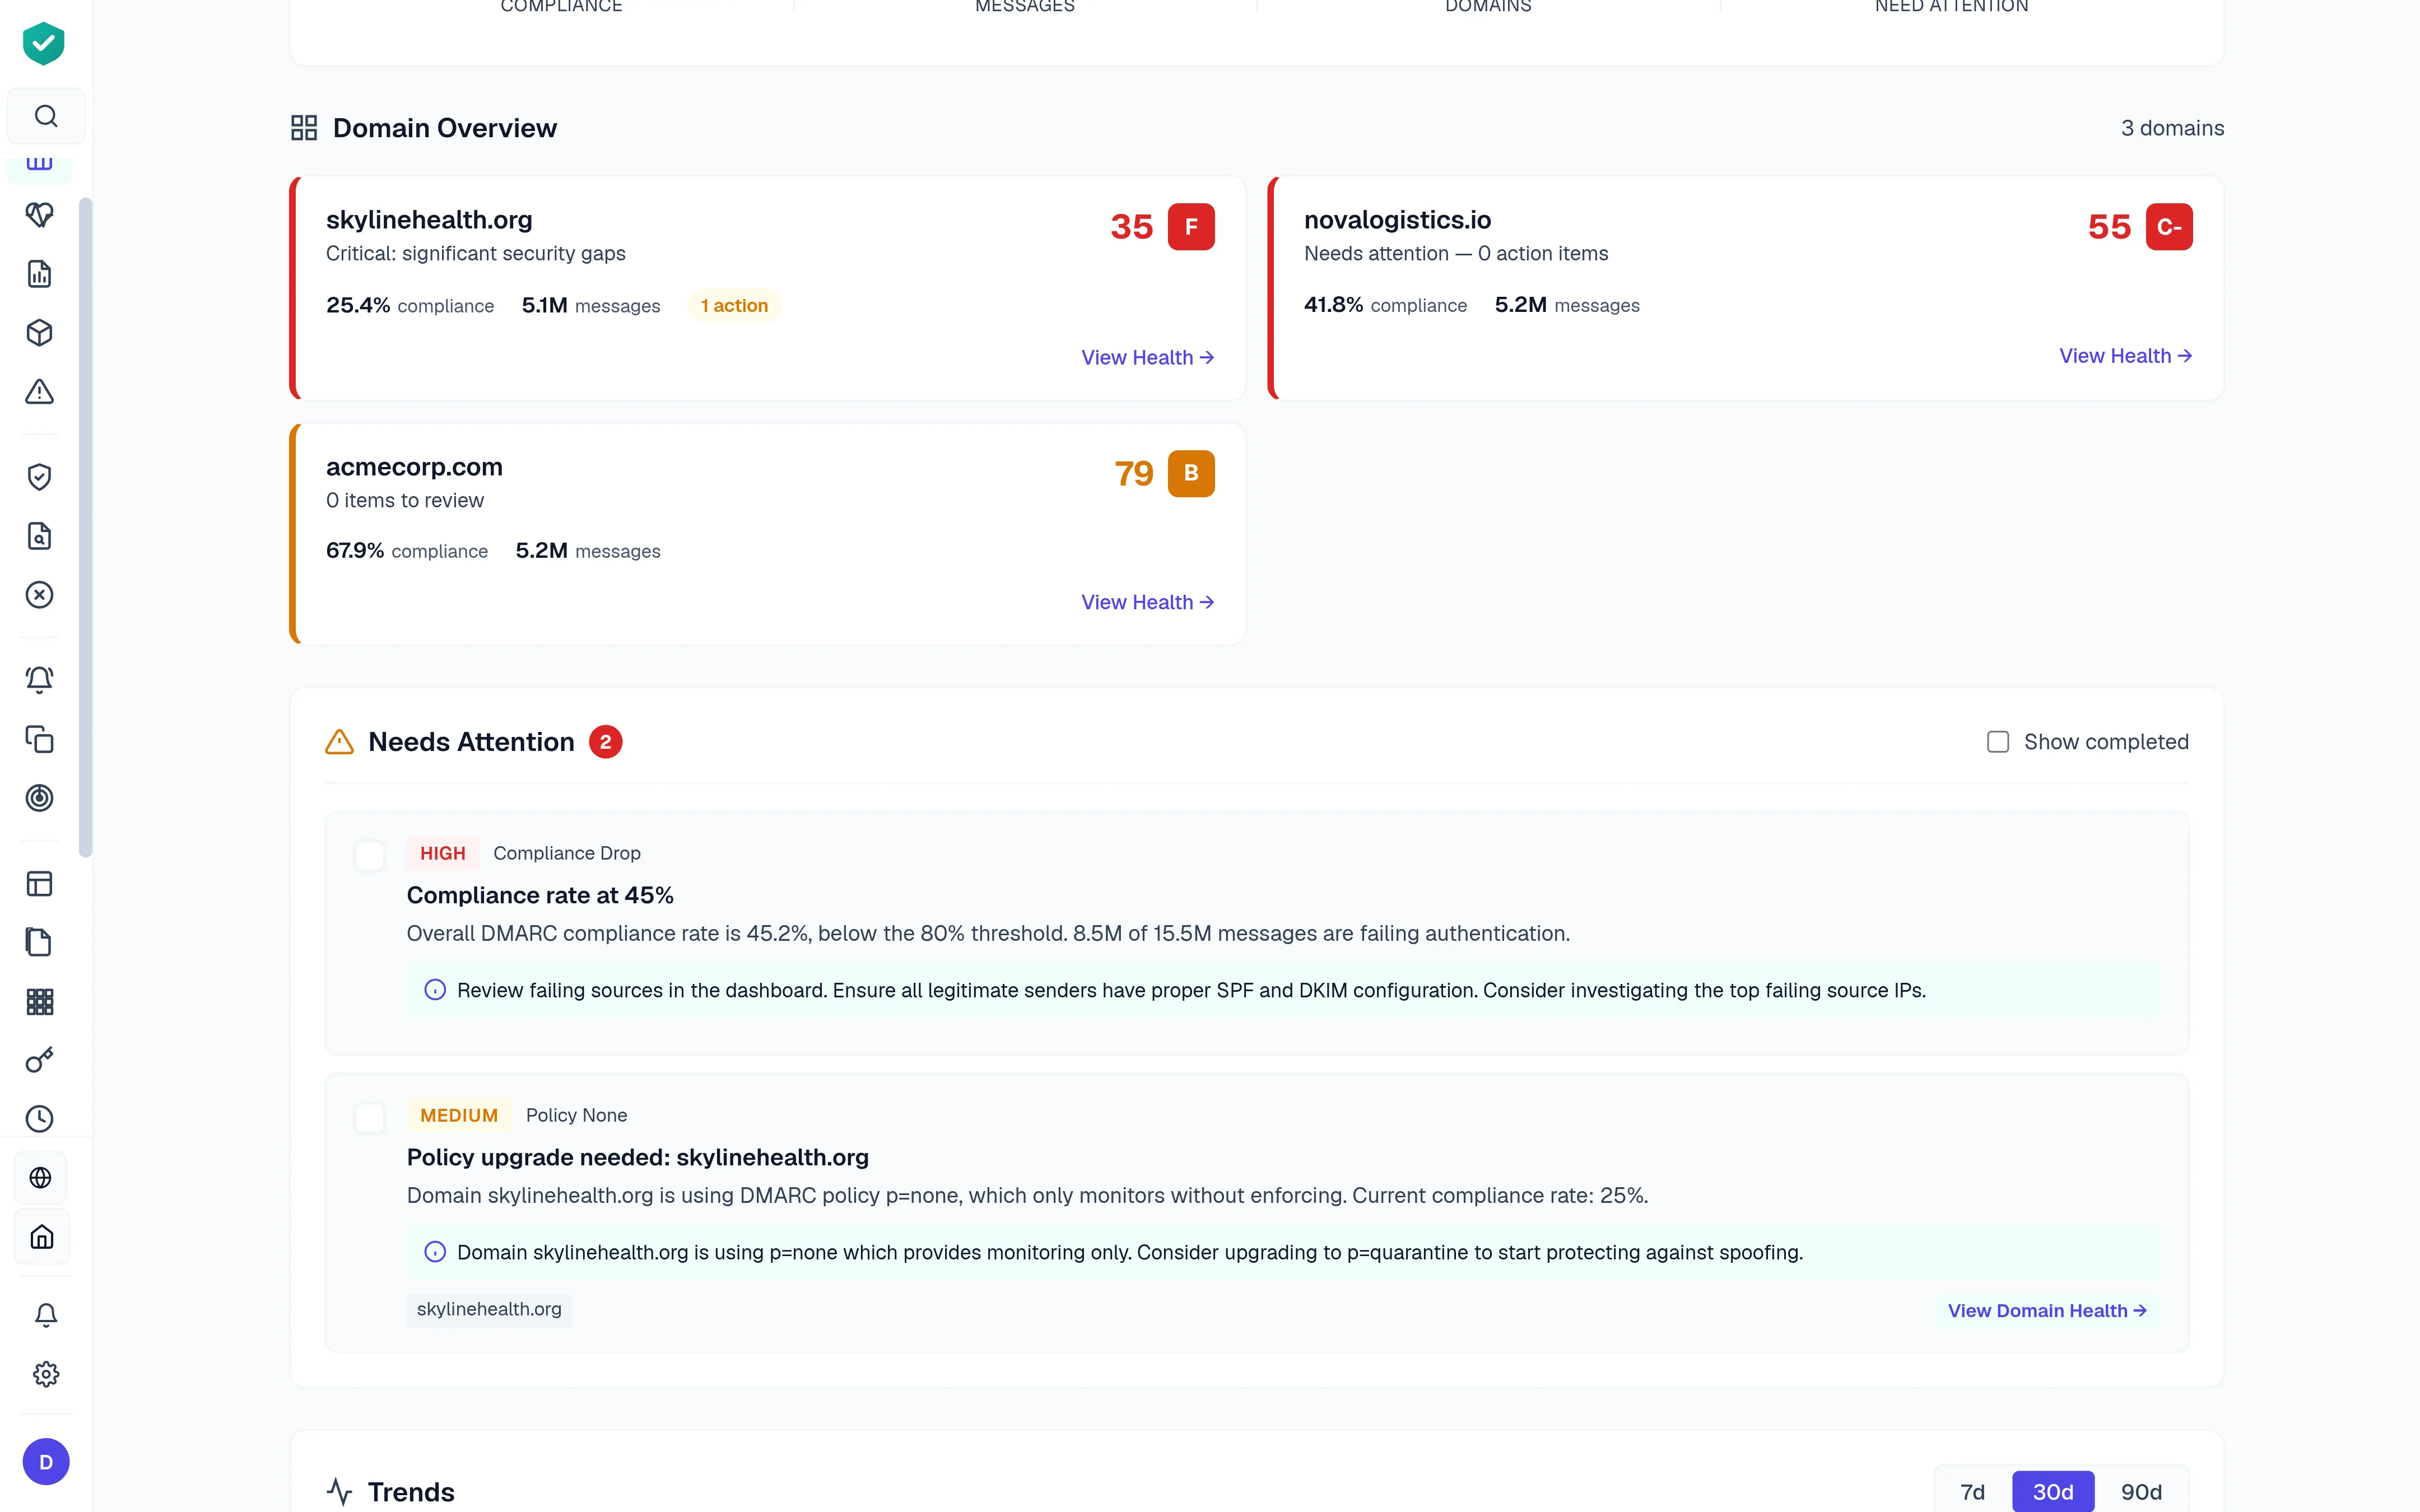View Health for skylinehealth.org
The image size is (2420, 1512).
point(1148,357)
